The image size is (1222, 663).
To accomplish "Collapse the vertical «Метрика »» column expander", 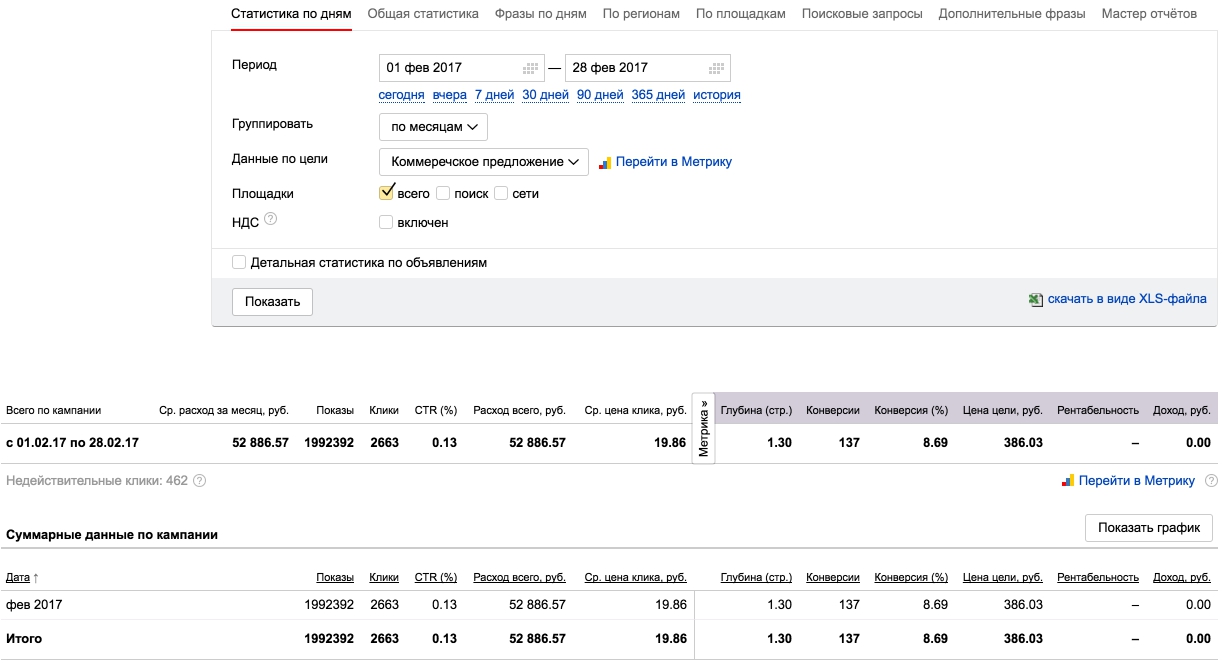I will point(704,430).
